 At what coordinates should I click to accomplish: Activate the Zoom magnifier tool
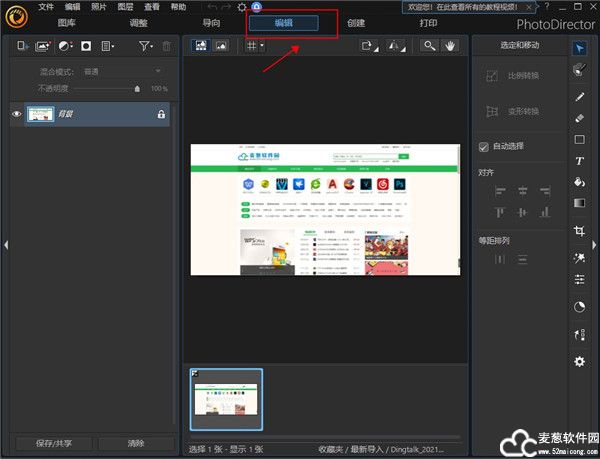(429, 46)
